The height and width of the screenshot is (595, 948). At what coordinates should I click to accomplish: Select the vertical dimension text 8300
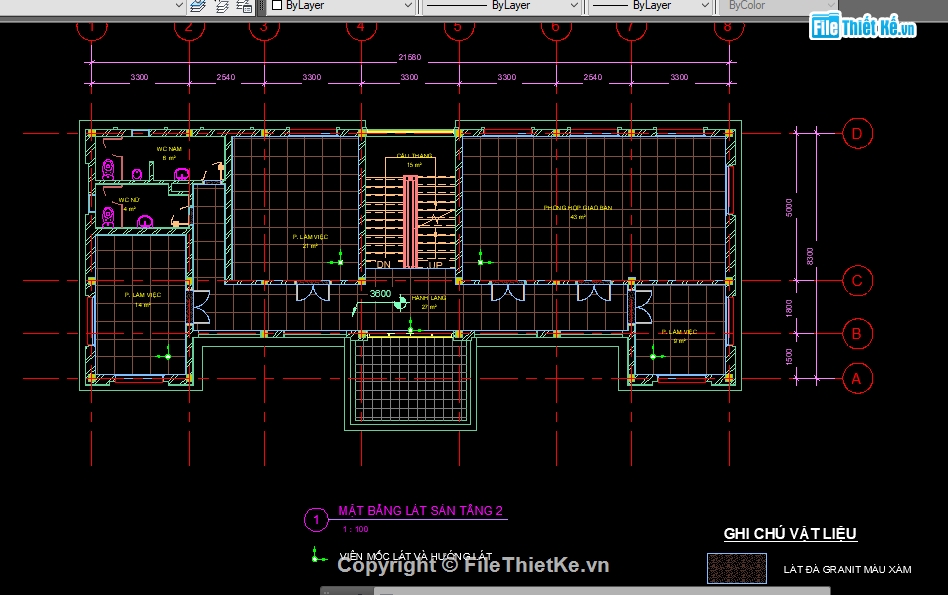810,256
